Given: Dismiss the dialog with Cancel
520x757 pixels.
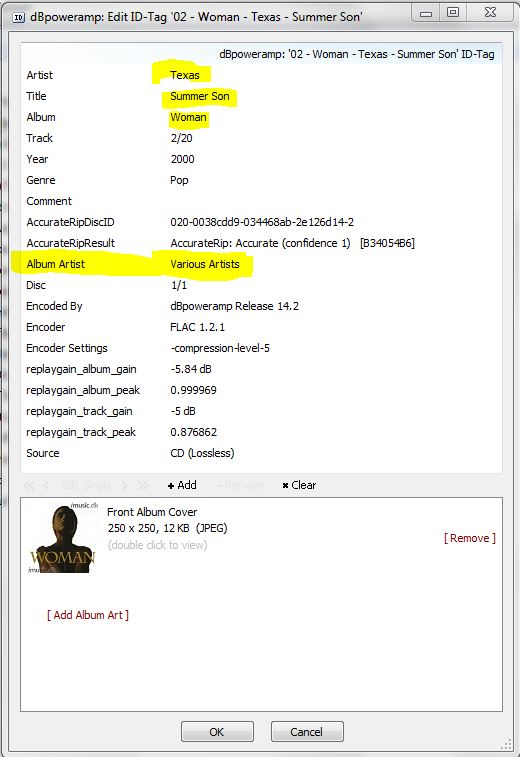Looking at the screenshot, I should 307,732.
